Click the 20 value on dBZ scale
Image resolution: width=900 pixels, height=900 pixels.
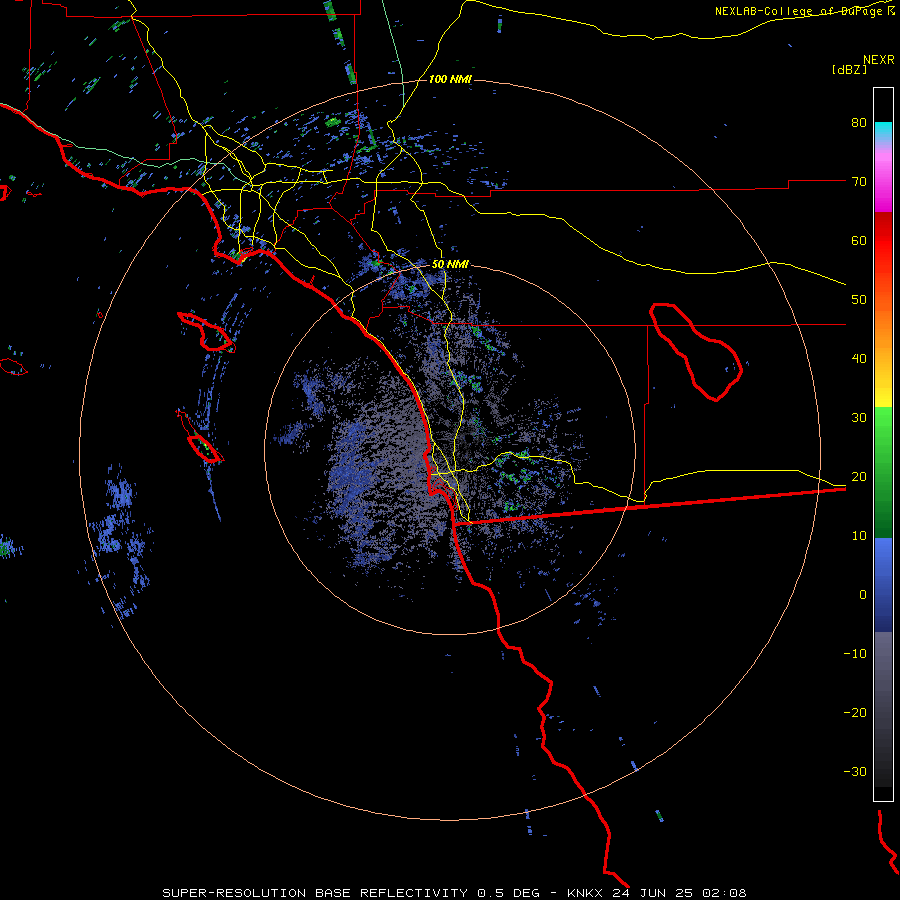(859, 477)
